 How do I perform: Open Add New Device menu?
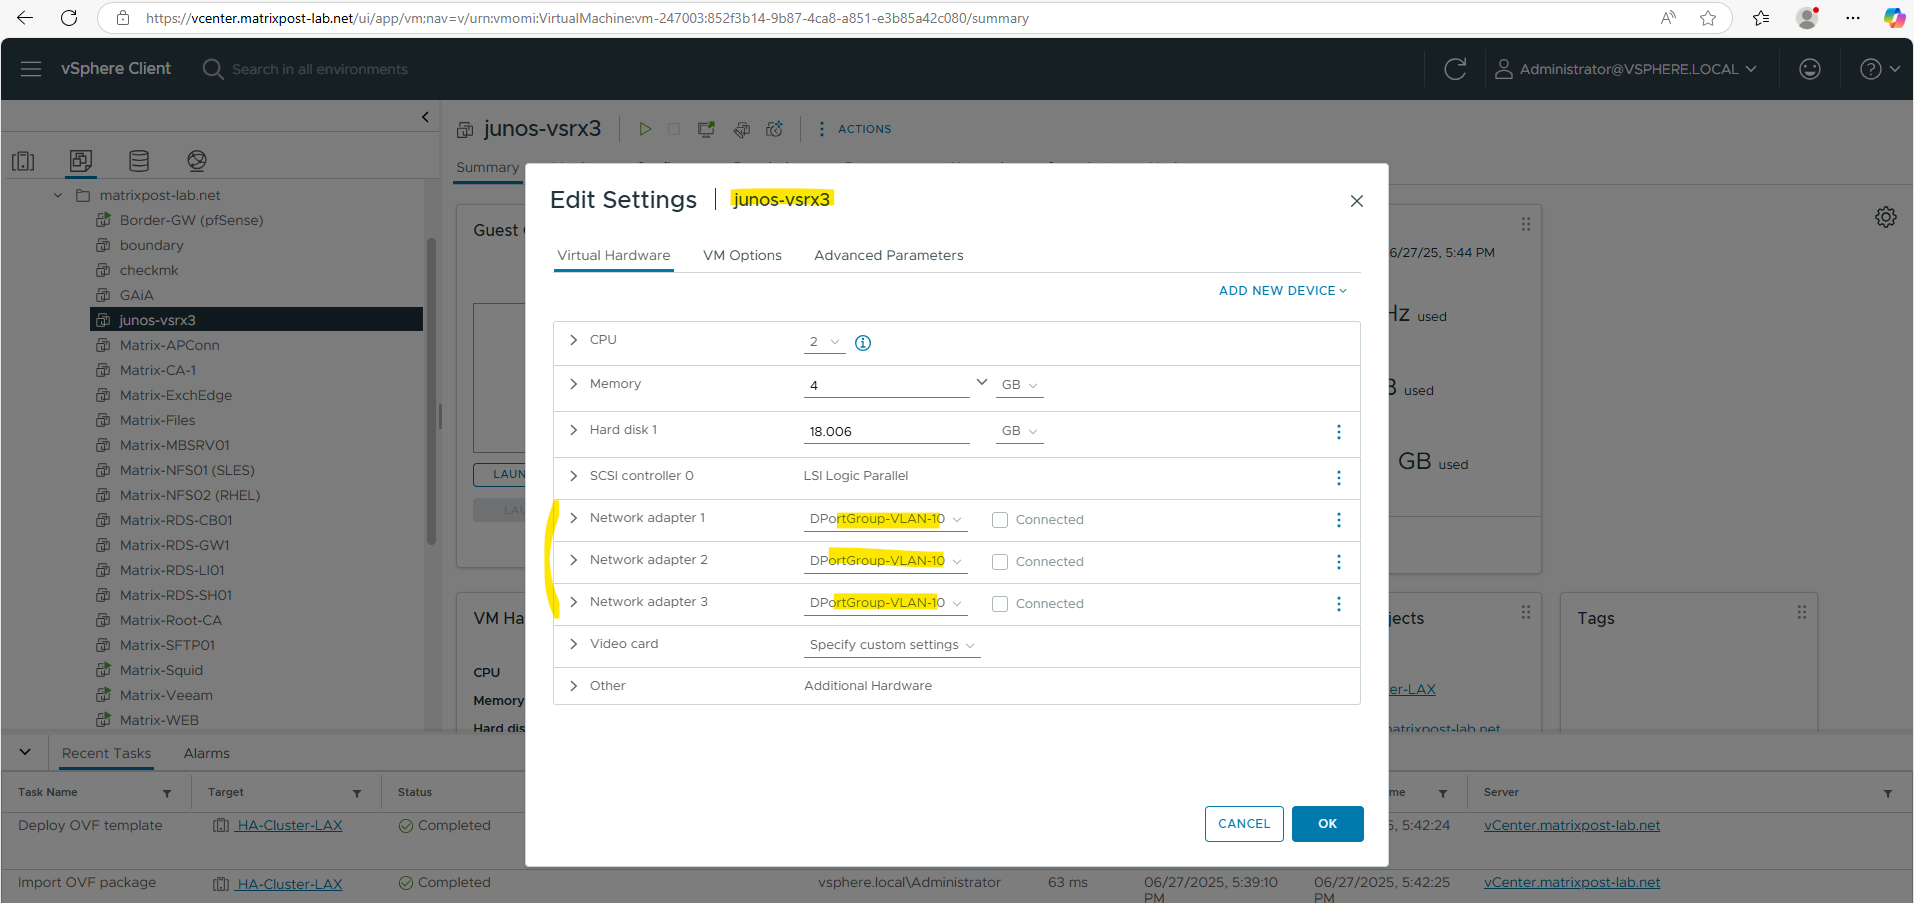(x=1283, y=291)
